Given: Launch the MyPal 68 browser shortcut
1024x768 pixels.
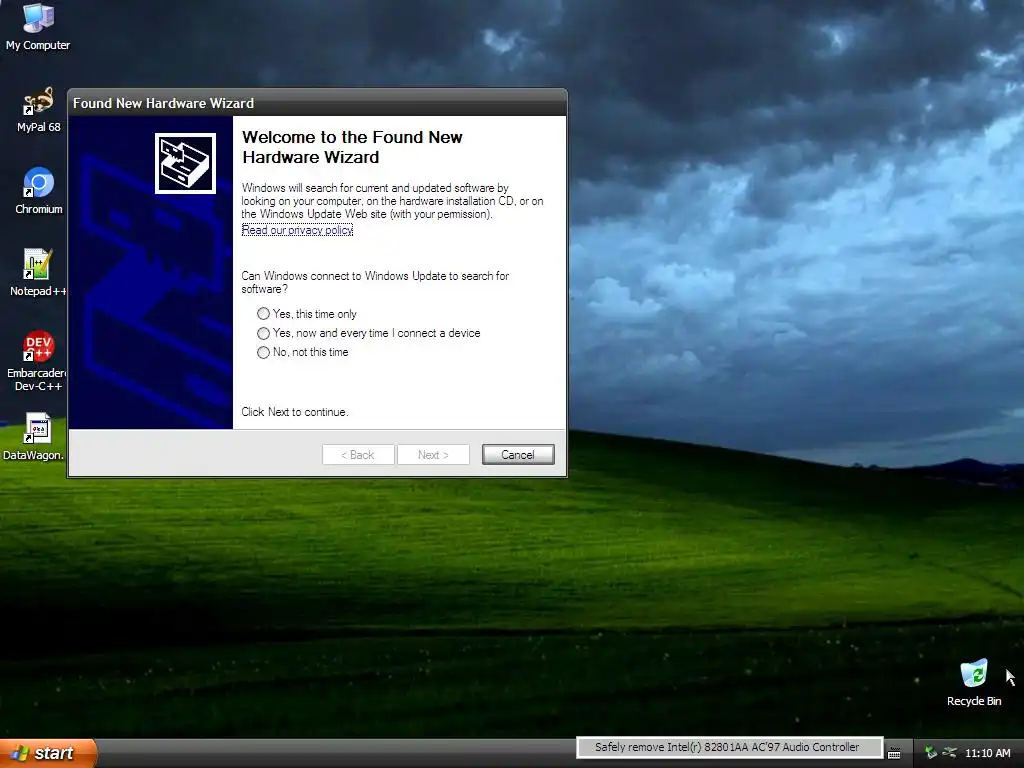Looking at the screenshot, I should 38,110.
